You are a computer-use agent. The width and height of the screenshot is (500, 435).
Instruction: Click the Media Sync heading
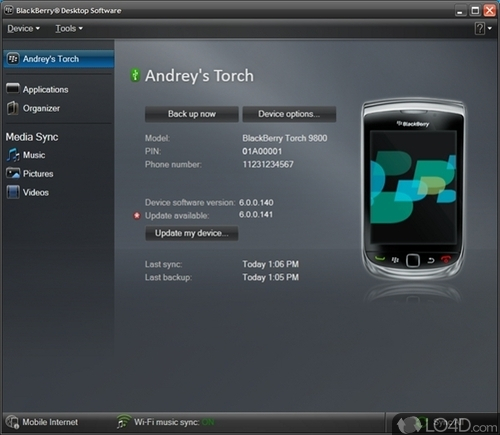pos(32,137)
